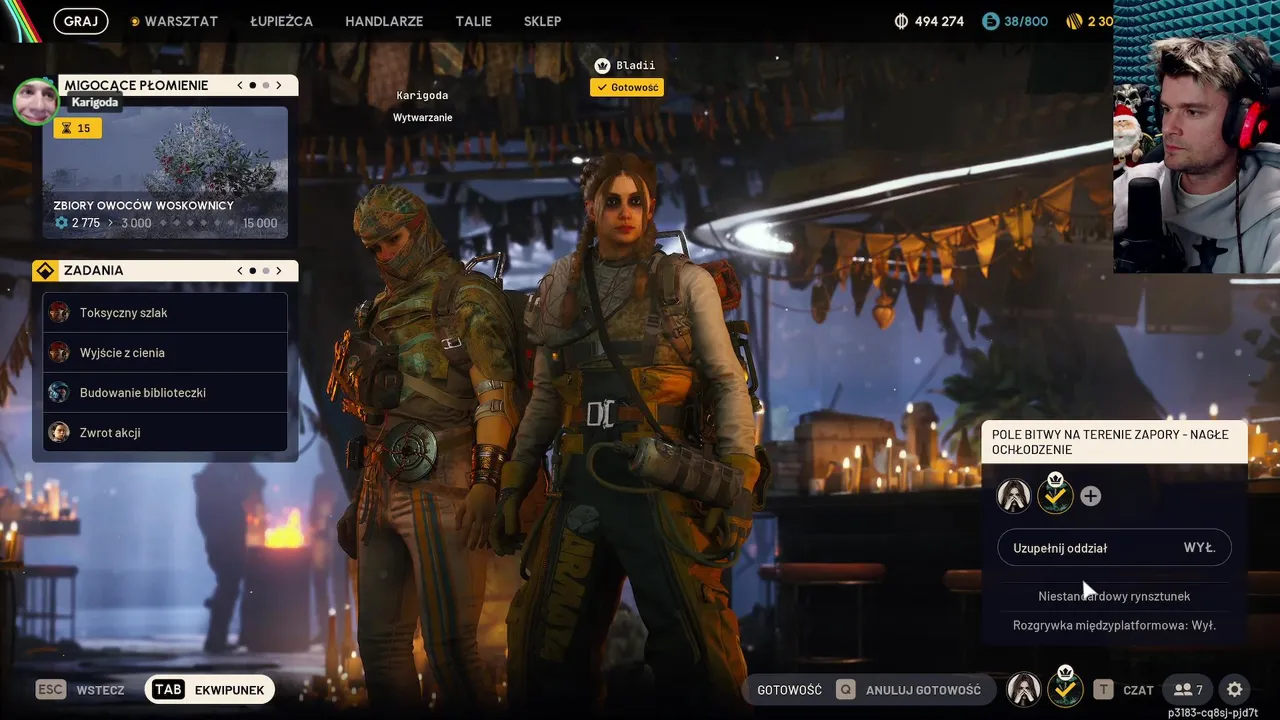Add squad member with plus button
This screenshot has width=1280, height=720.
pos(1091,496)
